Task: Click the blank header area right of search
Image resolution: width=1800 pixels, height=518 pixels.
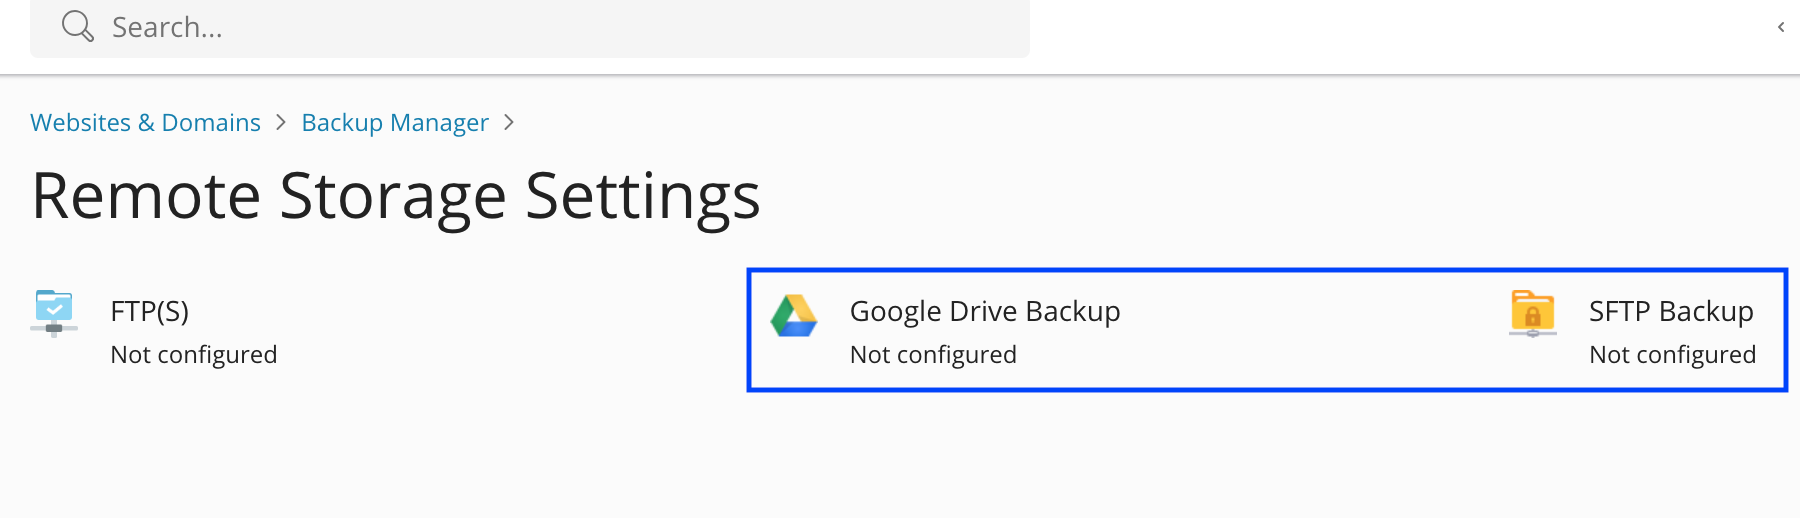Action: (1400, 30)
